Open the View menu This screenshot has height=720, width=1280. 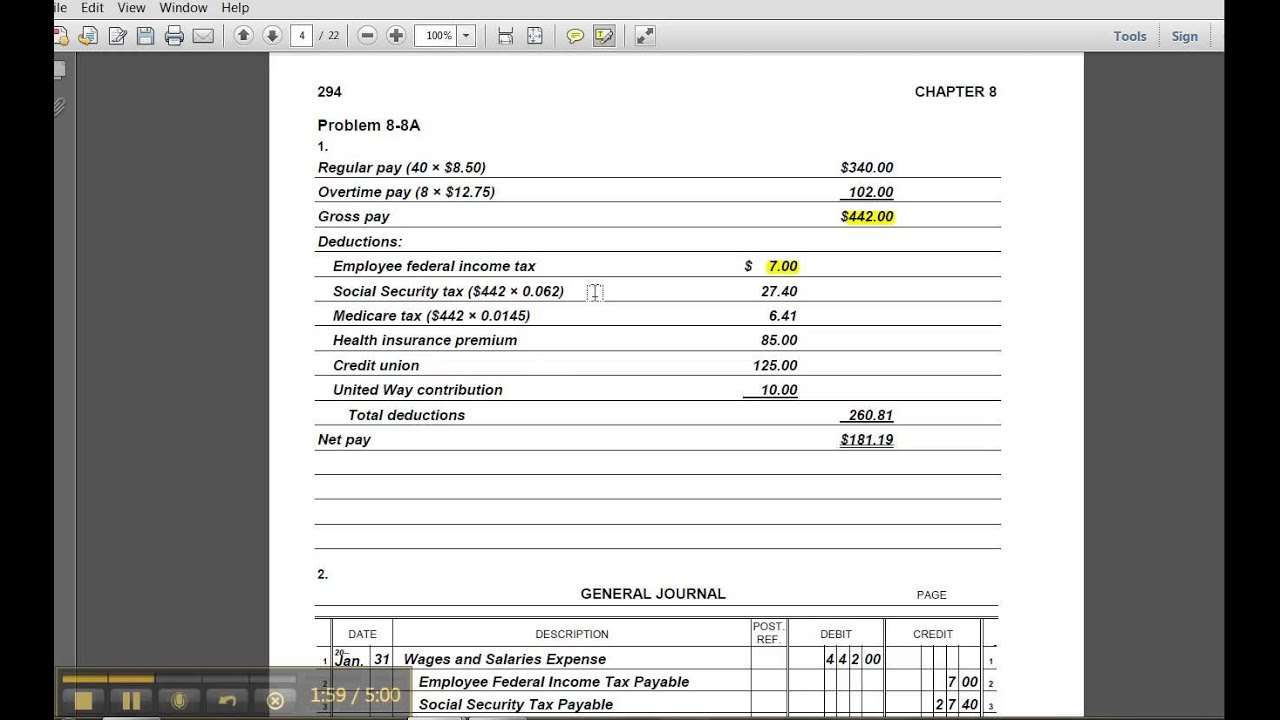pyautogui.click(x=131, y=8)
